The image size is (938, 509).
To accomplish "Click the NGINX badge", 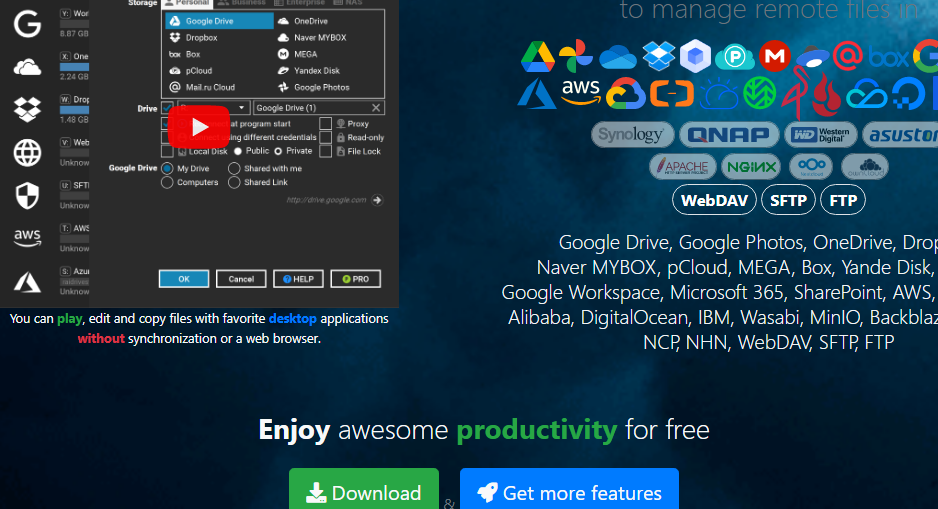I will tap(751, 167).
